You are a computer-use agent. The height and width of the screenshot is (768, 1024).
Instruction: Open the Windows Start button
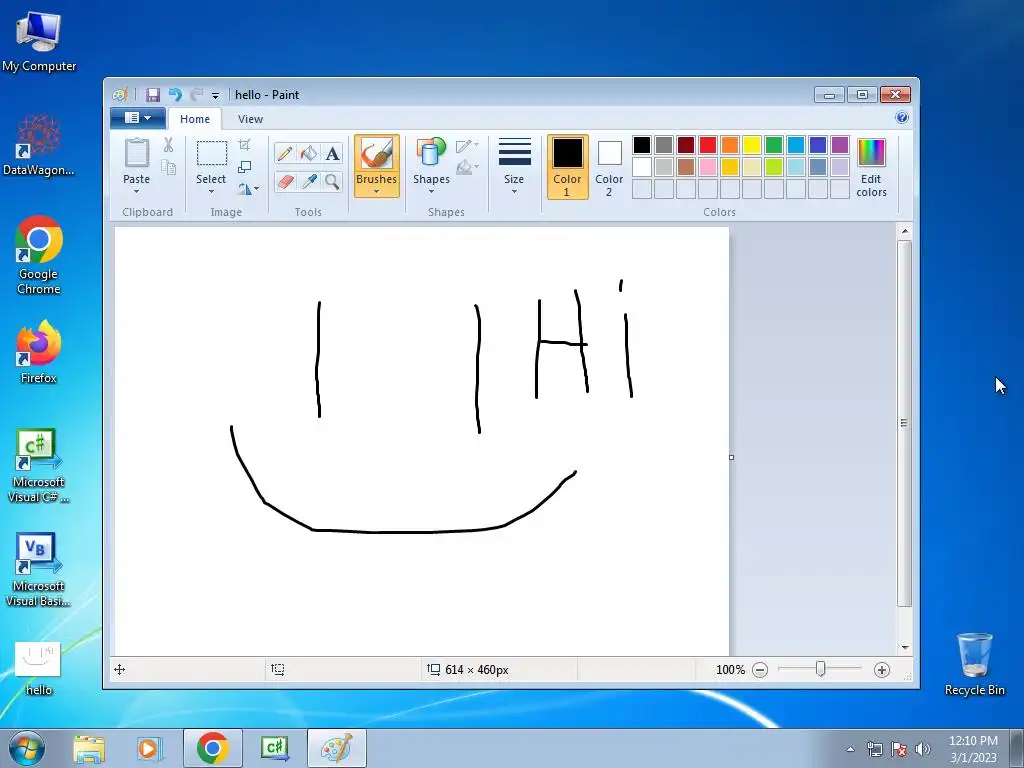[x=27, y=748]
